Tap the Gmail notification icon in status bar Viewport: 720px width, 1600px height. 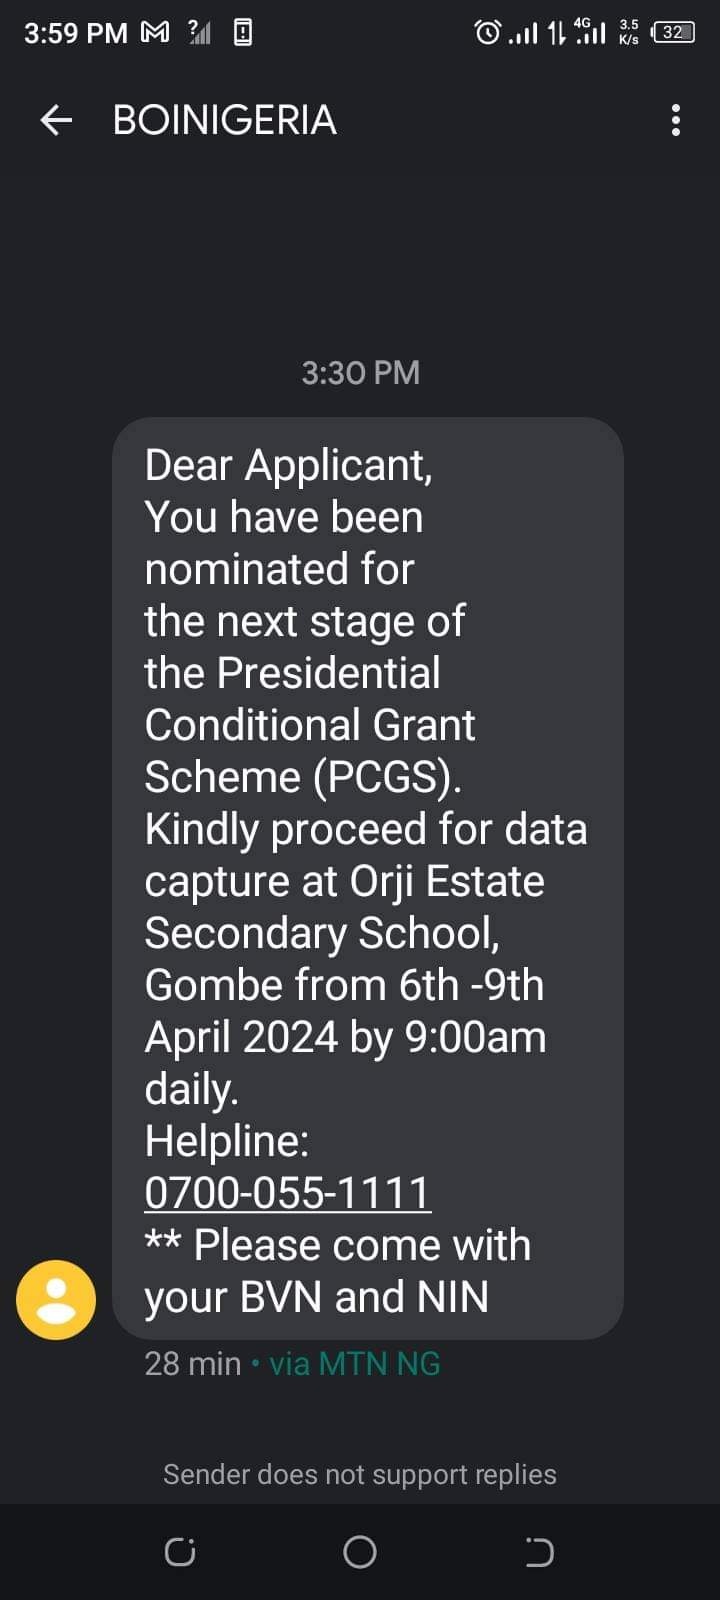coord(155,33)
